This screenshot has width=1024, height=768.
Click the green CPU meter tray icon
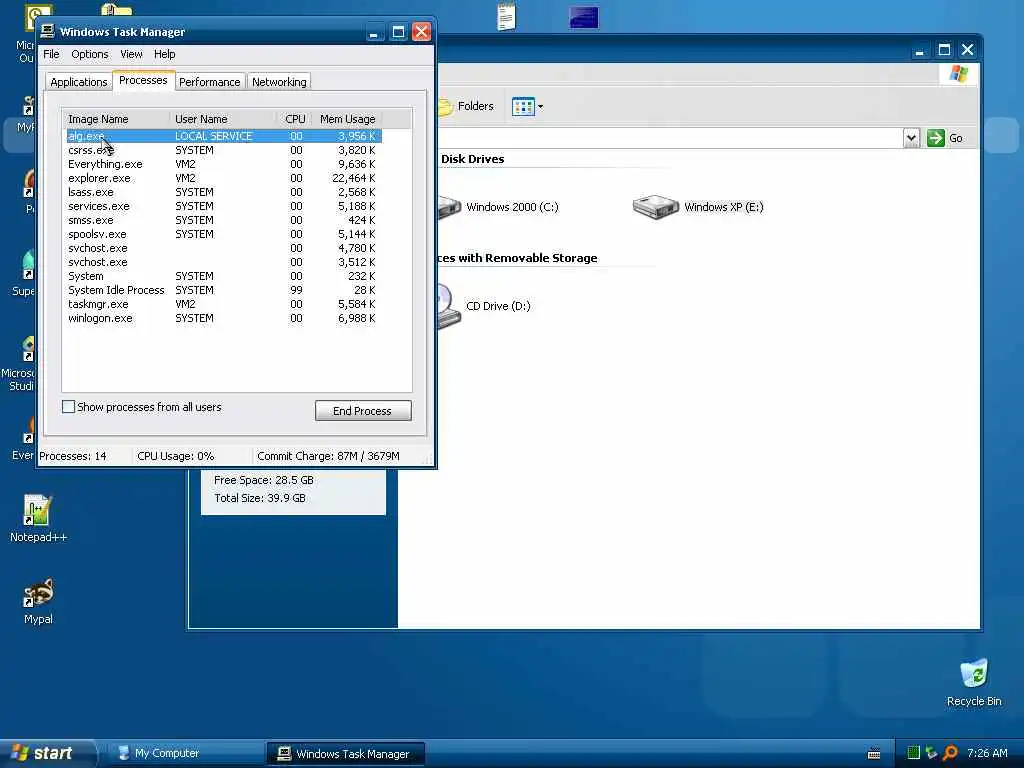[913, 753]
